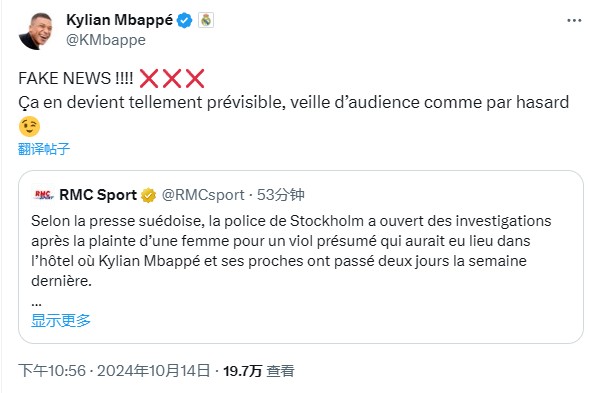Screen dimensions: 600x393
Task: Click RMC Sport's gold verified badge
Action: (148, 195)
